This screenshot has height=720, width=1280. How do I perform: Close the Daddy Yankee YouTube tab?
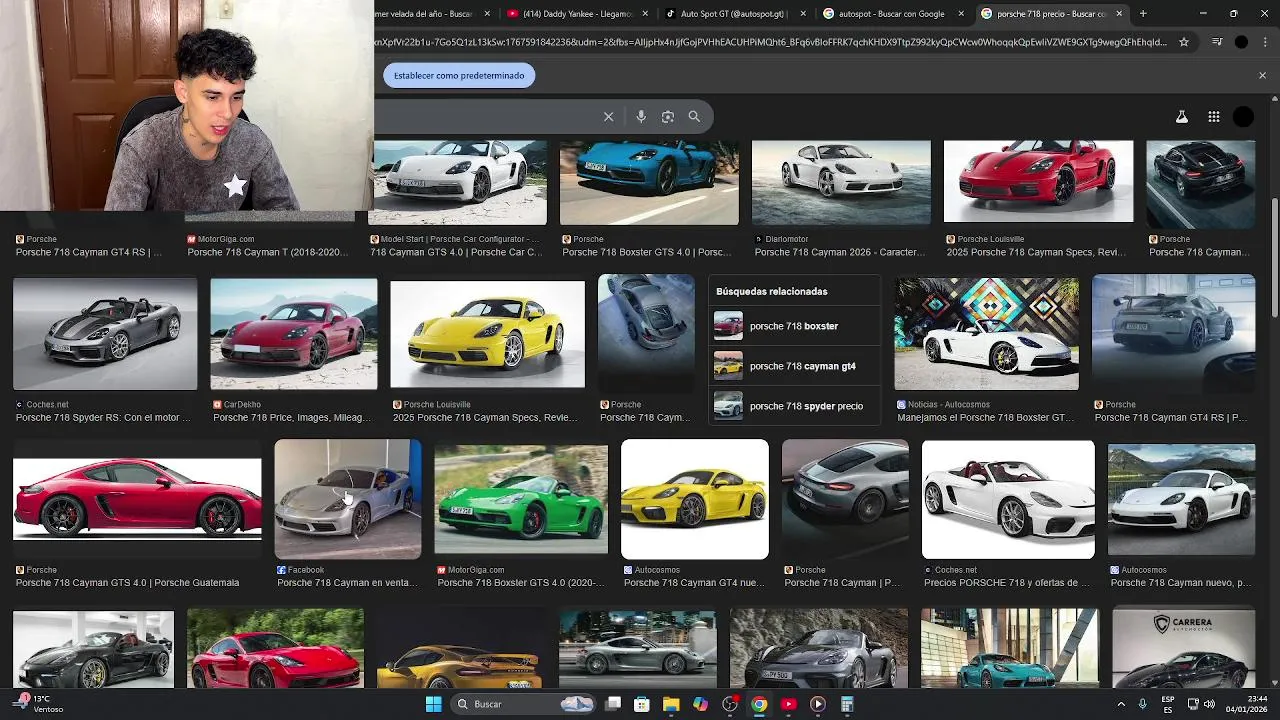(646, 14)
